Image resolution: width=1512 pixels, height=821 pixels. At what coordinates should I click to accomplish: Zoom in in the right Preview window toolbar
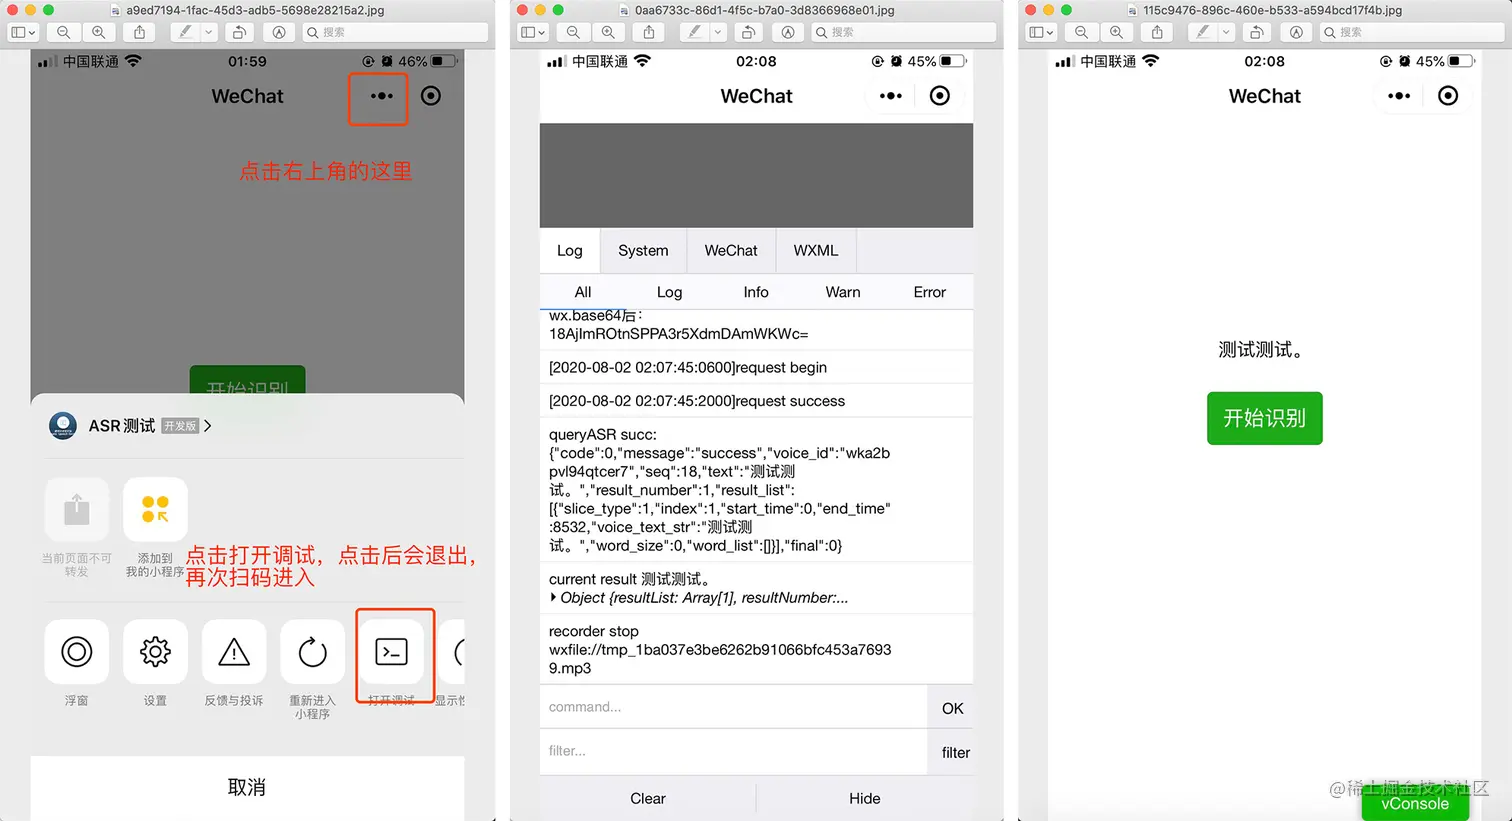click(1116, 32)
